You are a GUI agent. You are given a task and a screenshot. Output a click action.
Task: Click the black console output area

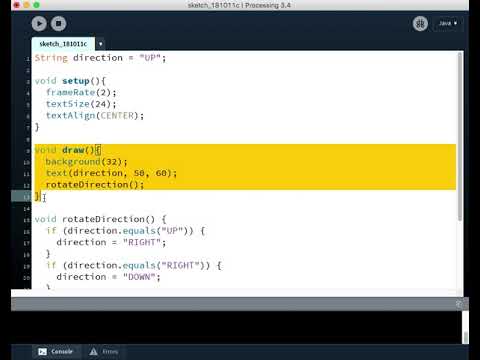237,327
